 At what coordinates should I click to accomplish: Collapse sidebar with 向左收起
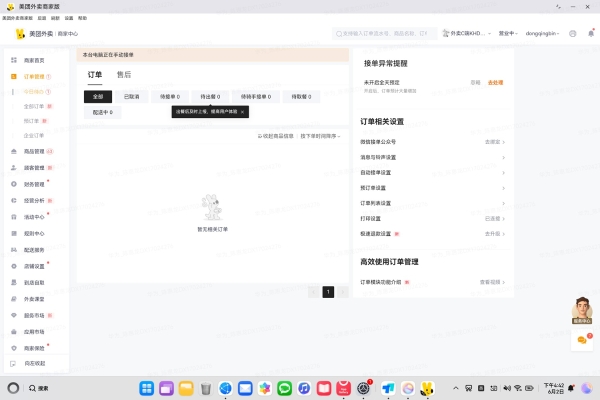point(34,363)
